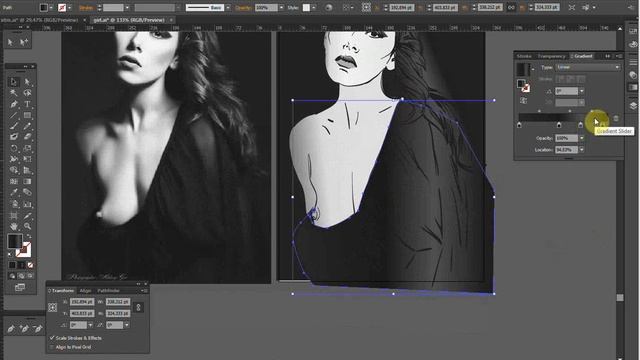Screen dimensions: 640x360
Task: Select the Eraser tool
Action: click(27, 137)
